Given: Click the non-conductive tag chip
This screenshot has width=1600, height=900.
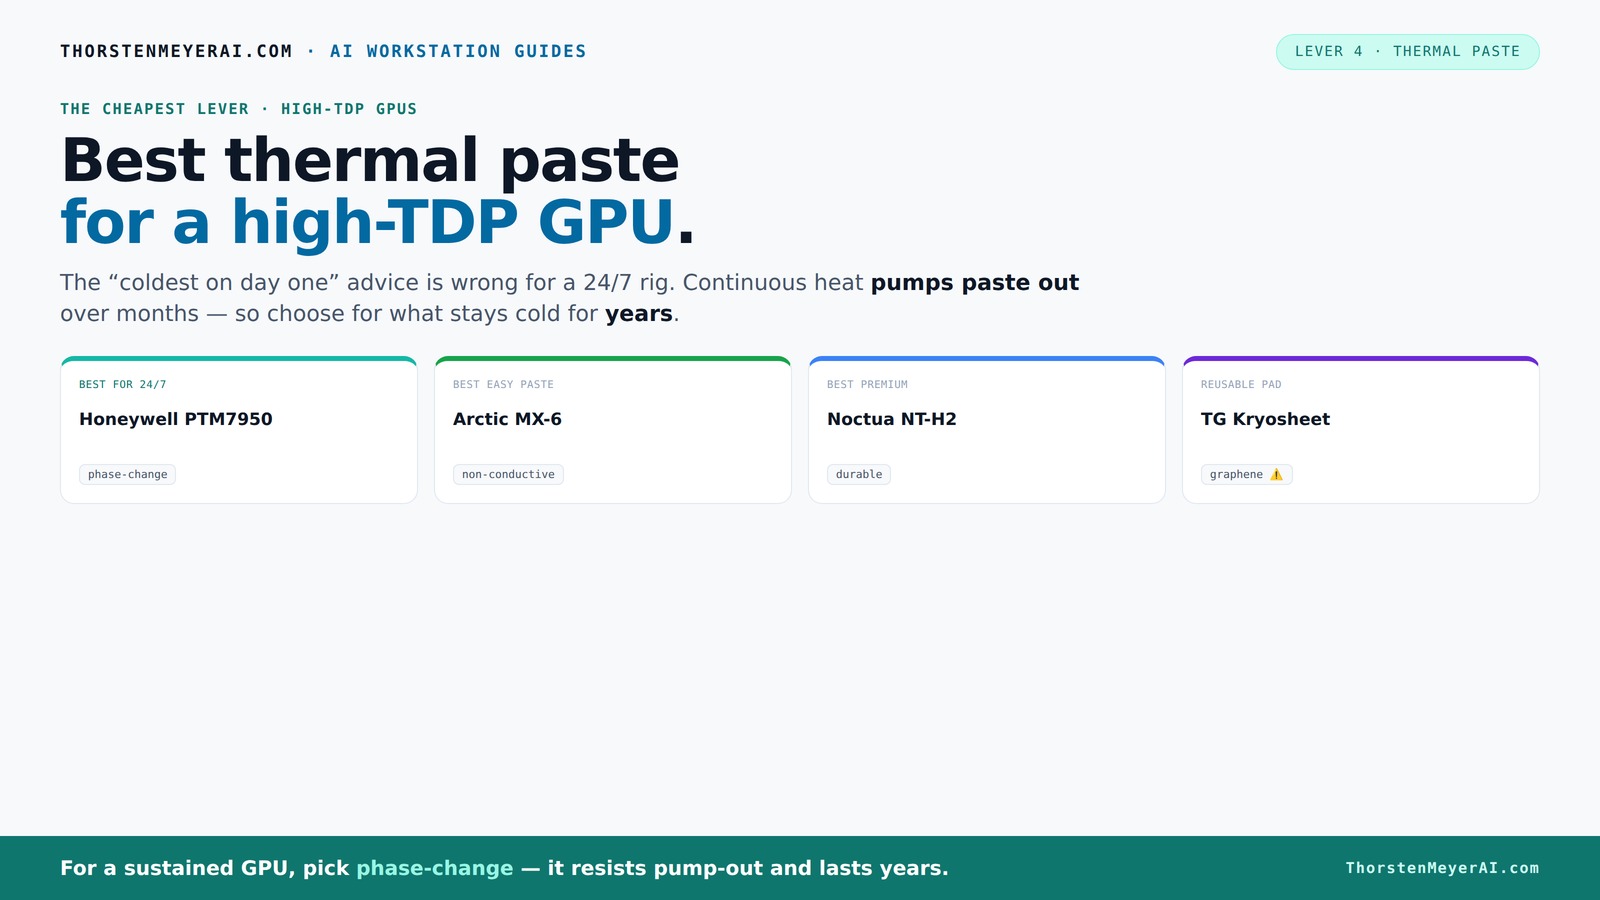Looking at the screenshot, I should 508,475.
